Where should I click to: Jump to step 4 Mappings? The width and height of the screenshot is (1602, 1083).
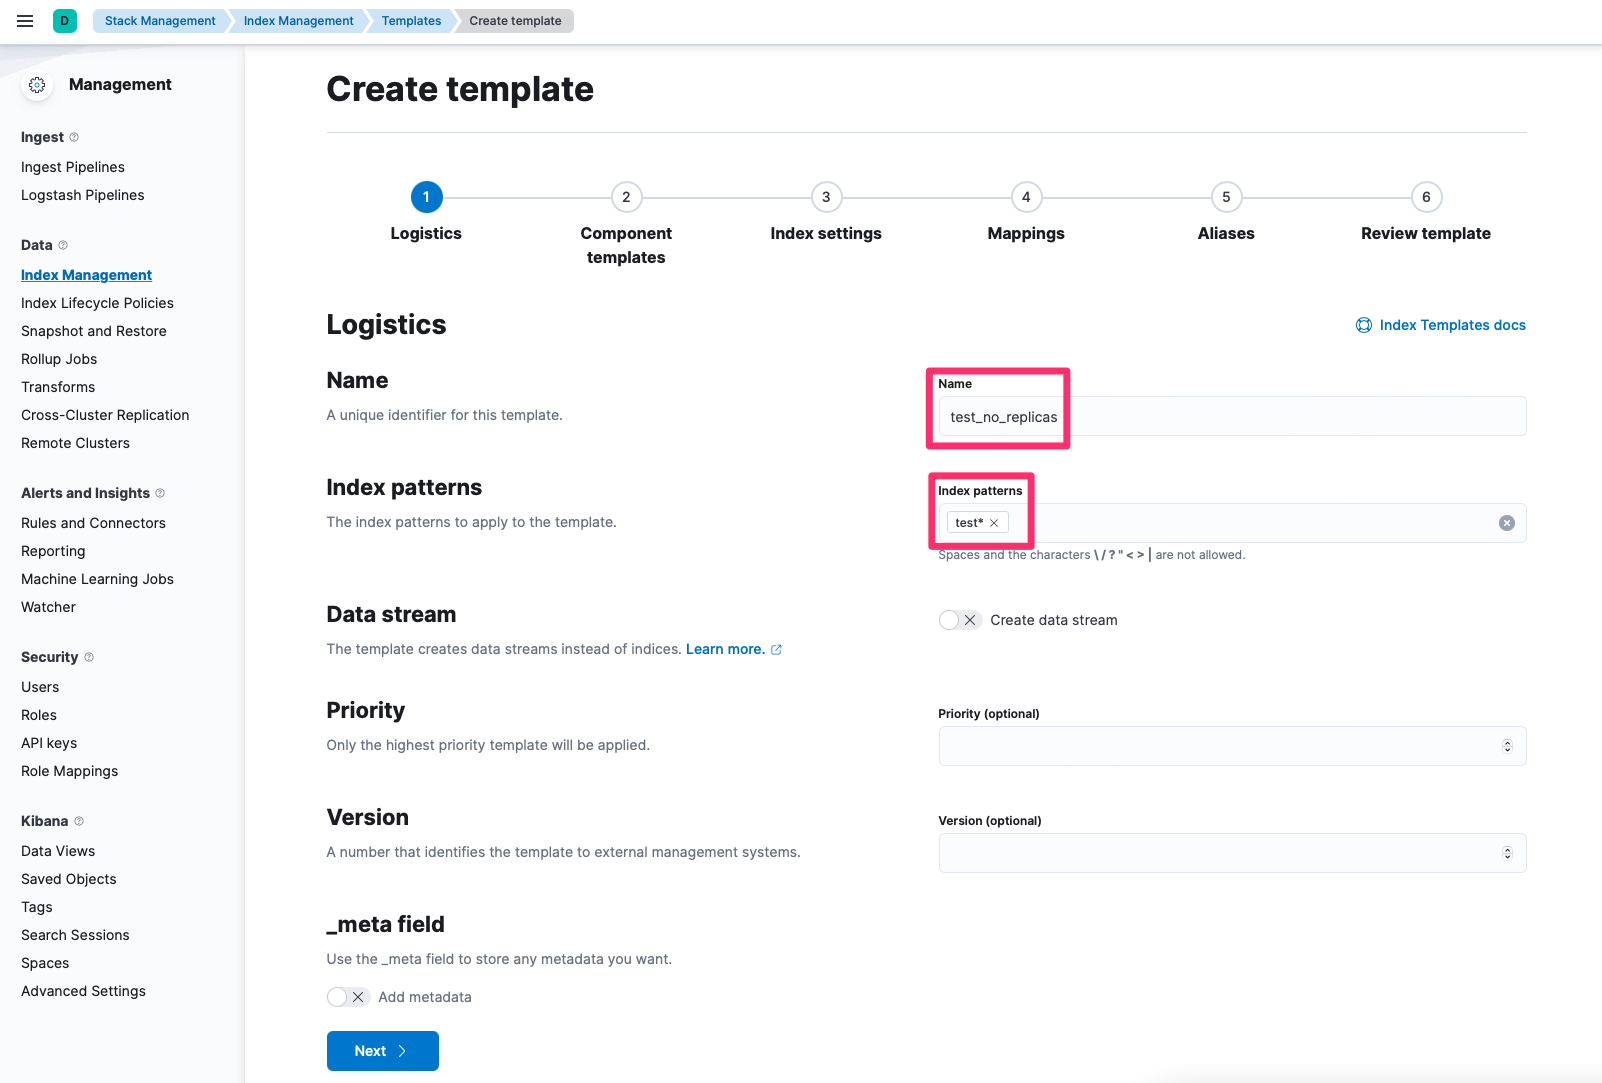[1026, 197]
